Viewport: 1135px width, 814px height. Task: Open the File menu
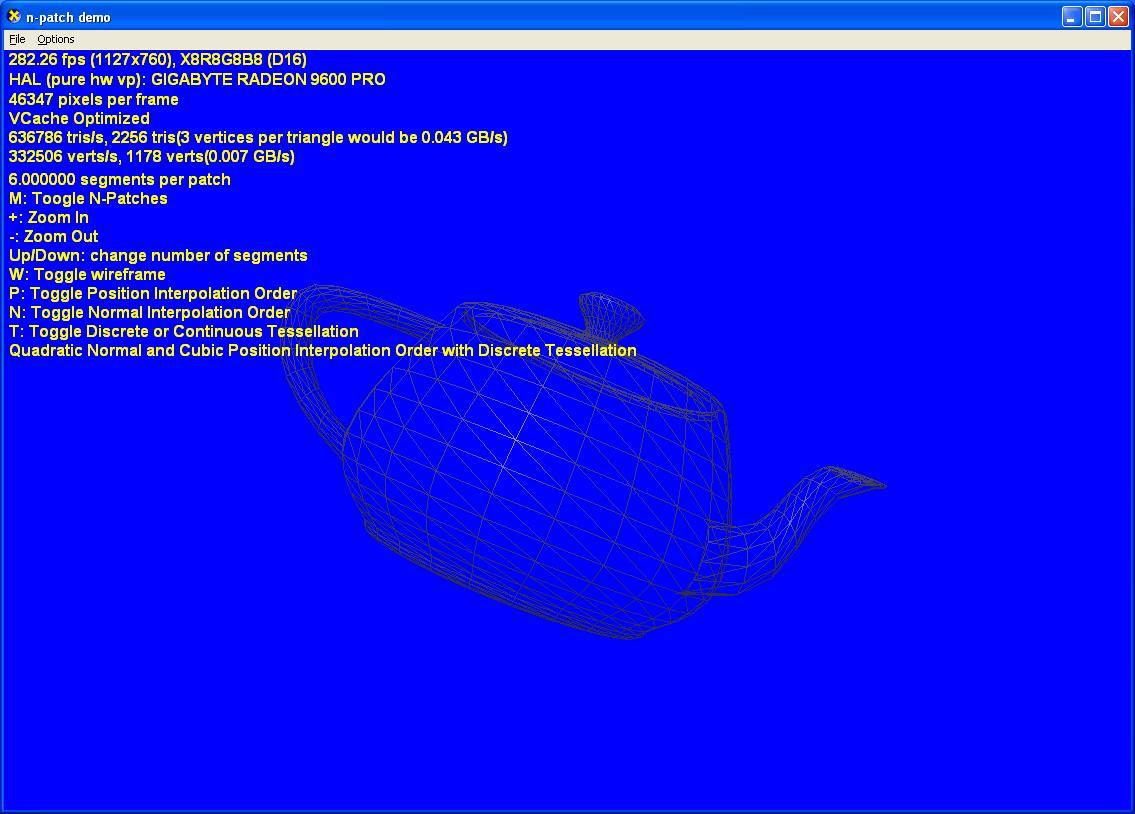click(x=16, y=39)
